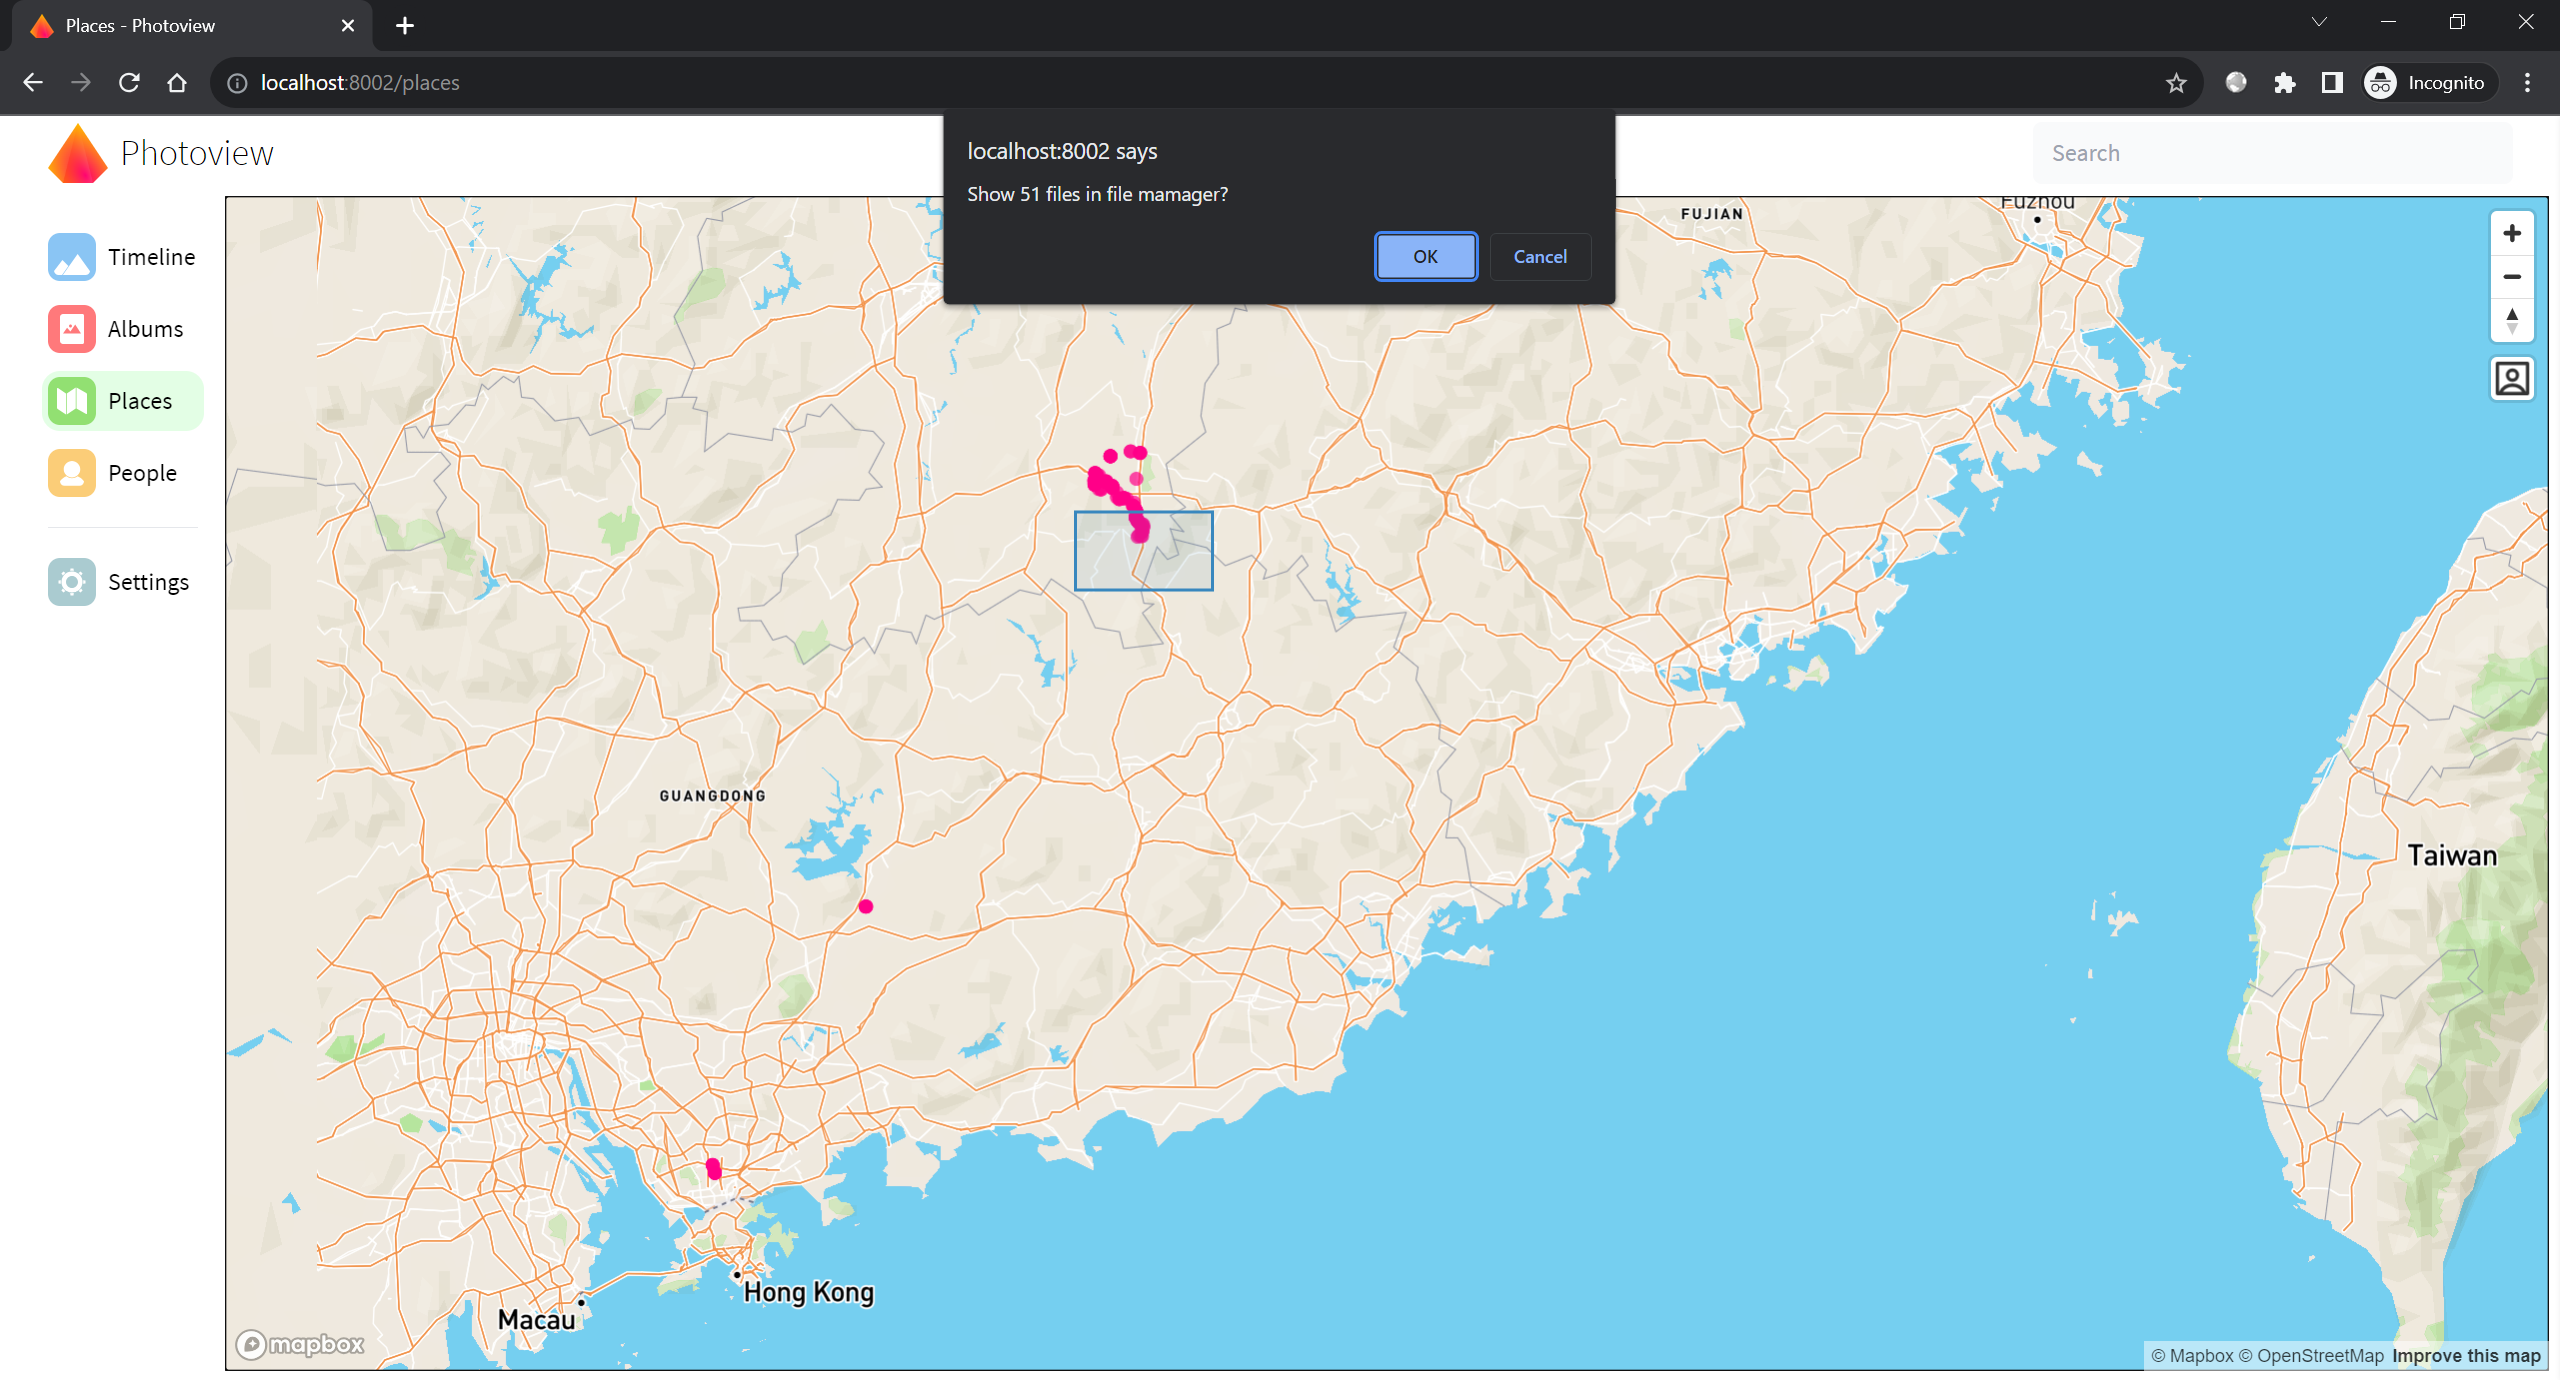Open browser Extensions puzzle icon

pos(2284,83)
